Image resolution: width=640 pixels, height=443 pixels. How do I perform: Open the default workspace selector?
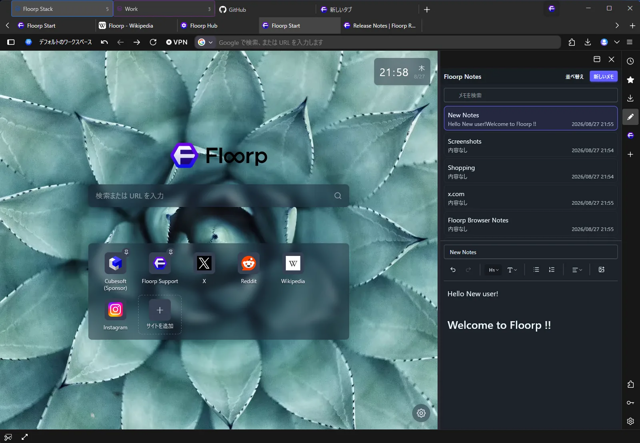pos(59,42)
